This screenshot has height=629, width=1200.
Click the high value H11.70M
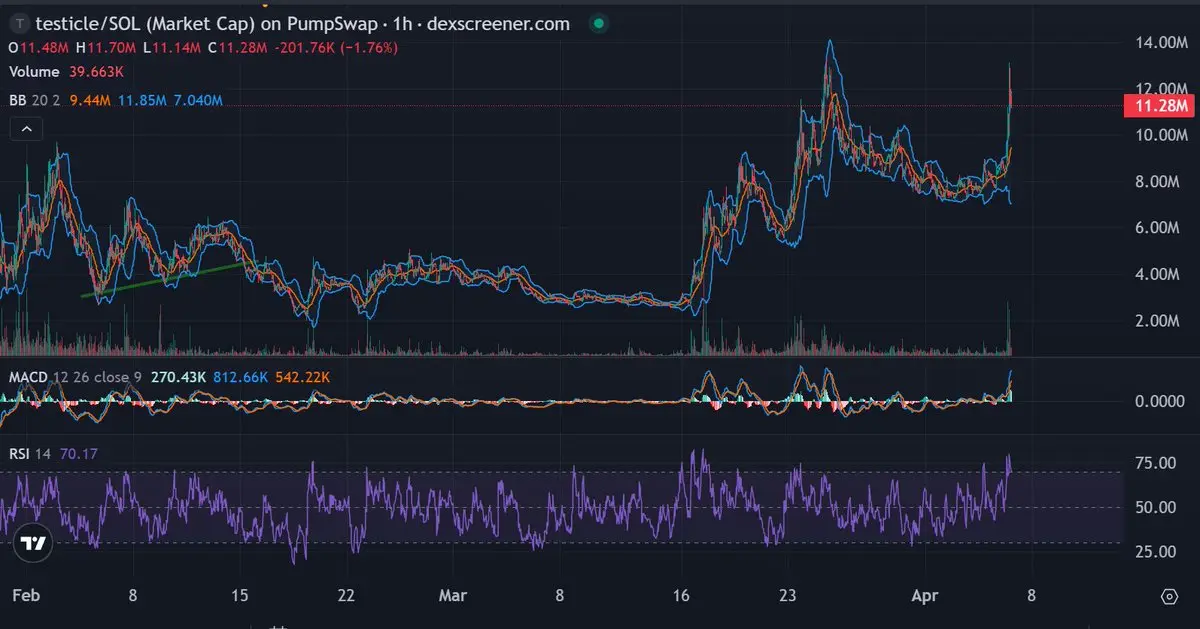[107, 47]
